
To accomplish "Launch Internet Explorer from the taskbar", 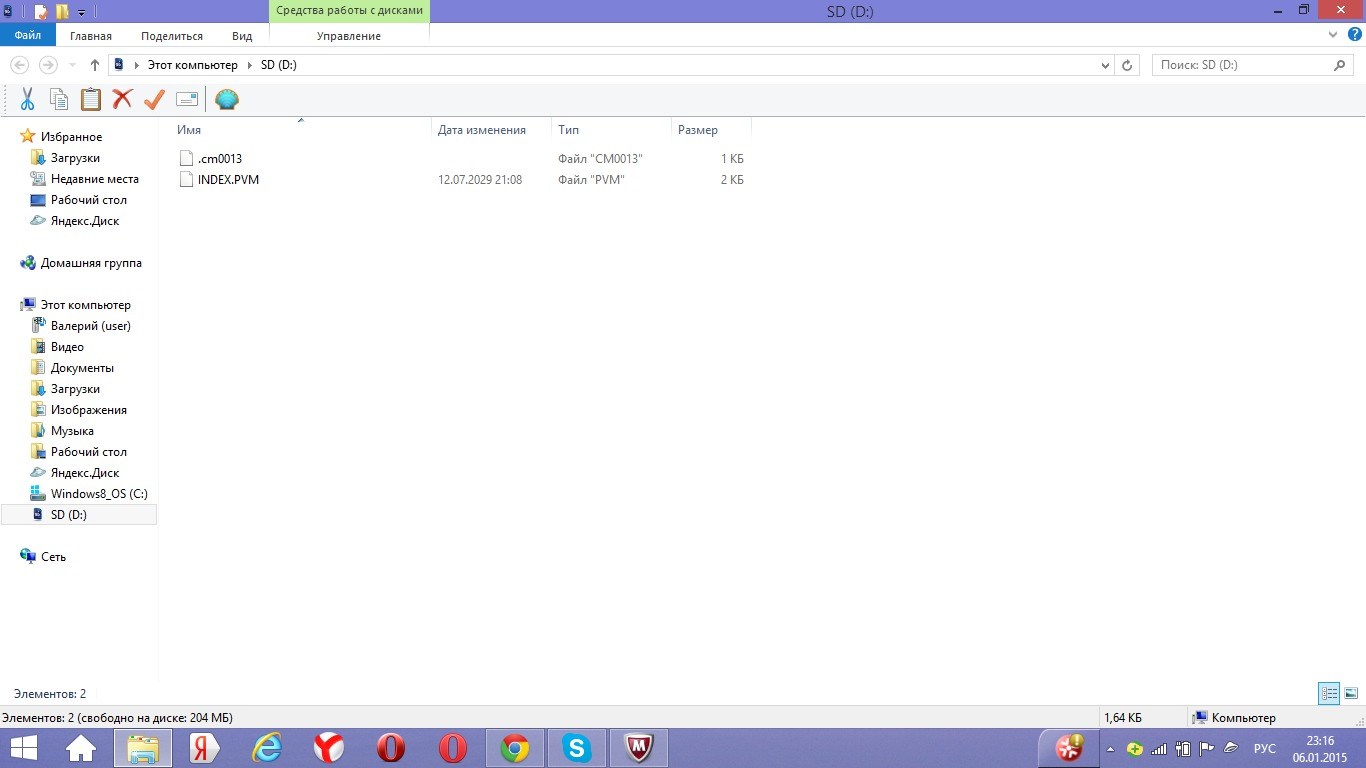I will (267, 747).
